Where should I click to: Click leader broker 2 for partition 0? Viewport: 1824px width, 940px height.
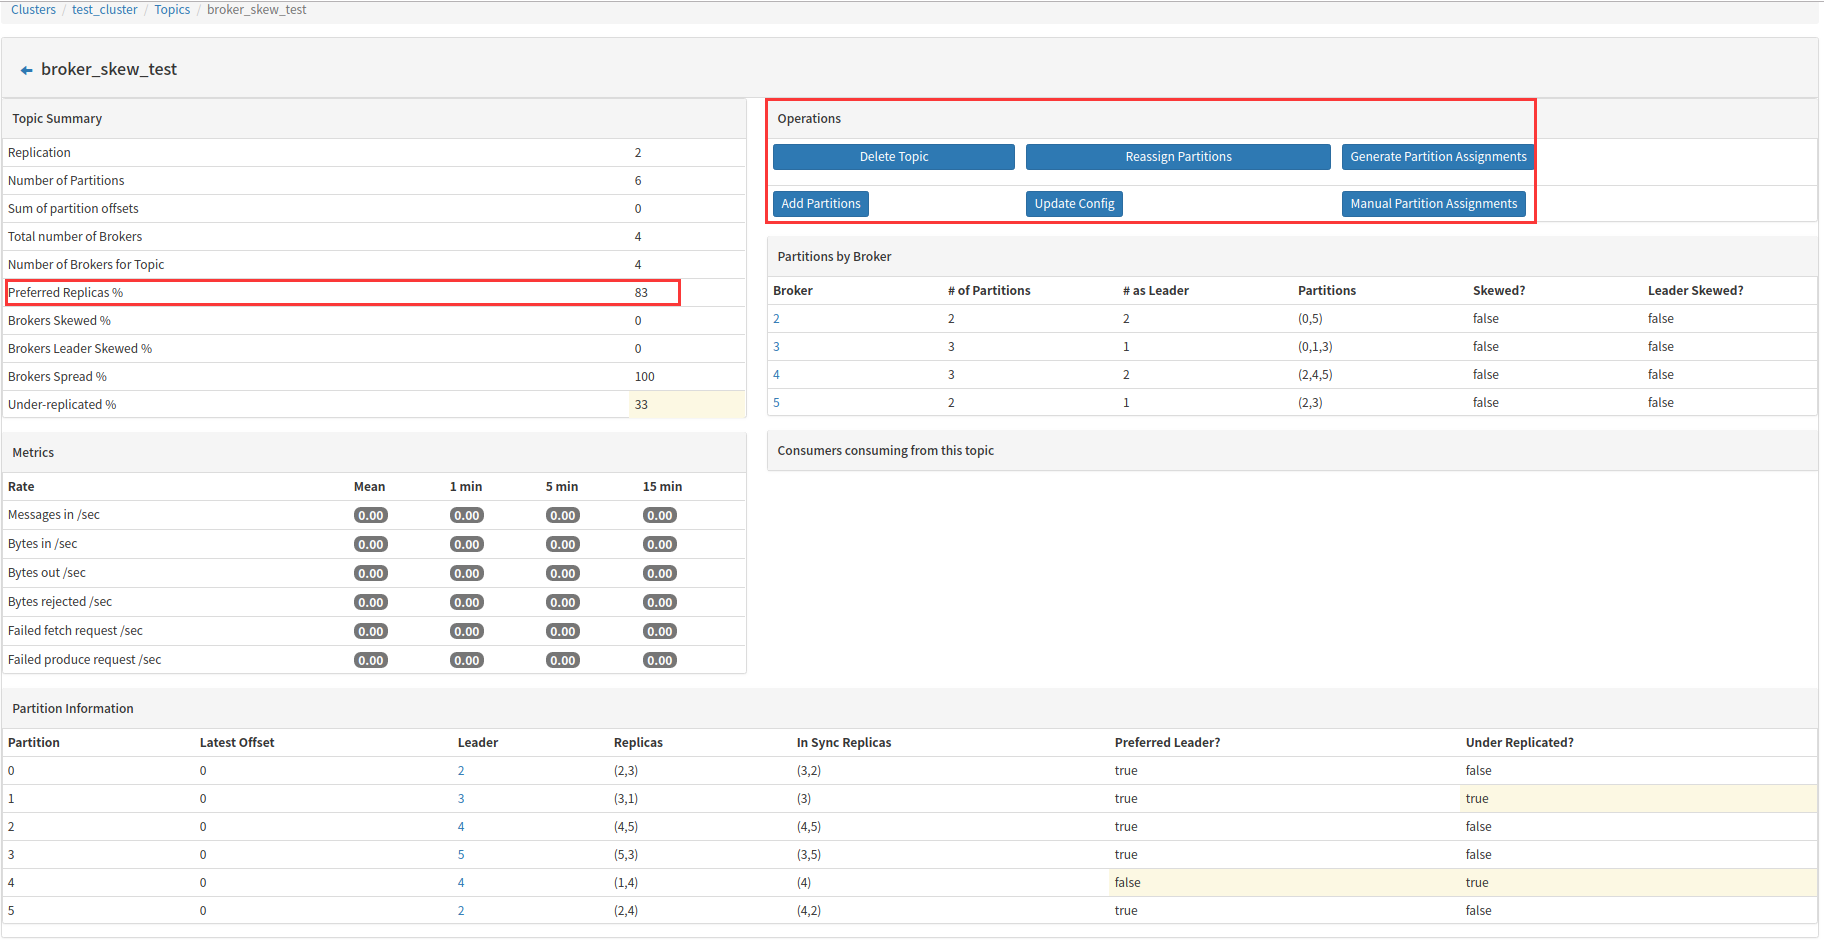461,770
